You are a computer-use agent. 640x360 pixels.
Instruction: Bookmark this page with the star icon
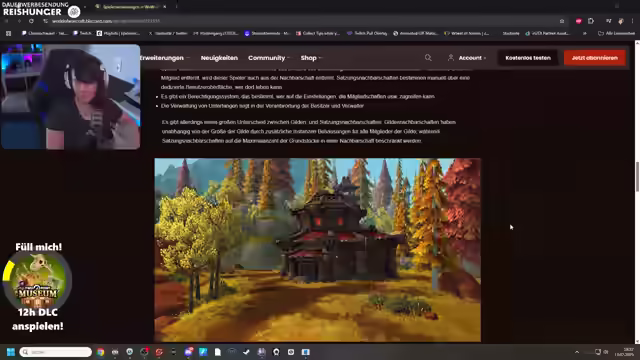click(x=562, y=21)
